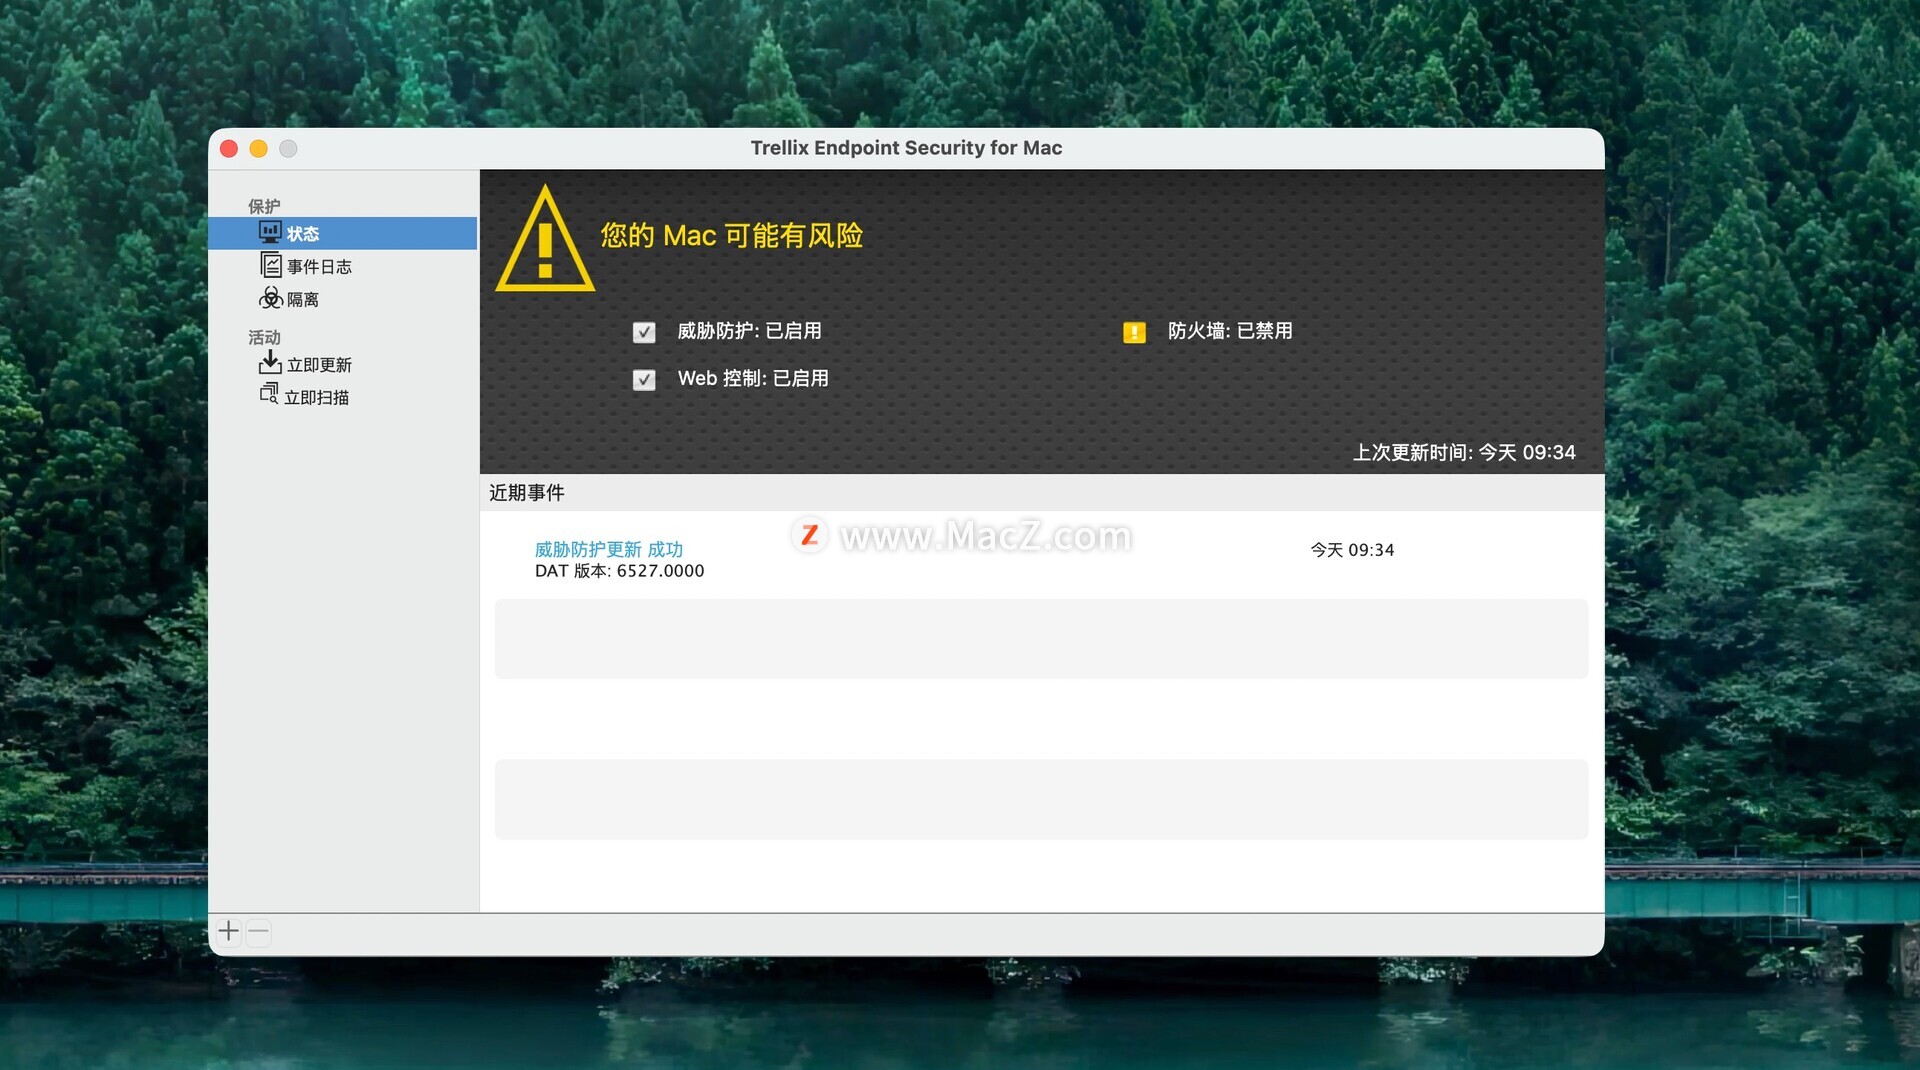Open 隔离 in the sidebar

tap(342, 299)
